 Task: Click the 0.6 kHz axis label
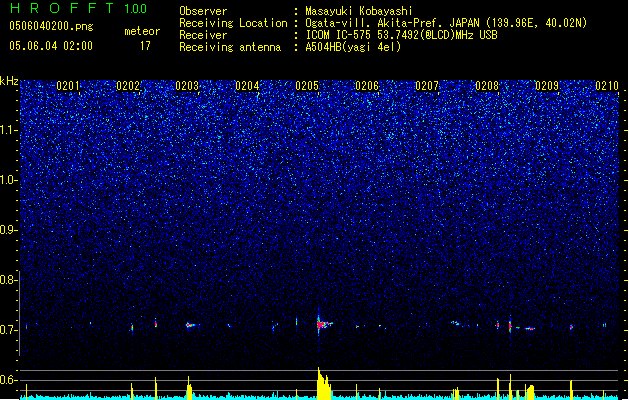point(8,380)
